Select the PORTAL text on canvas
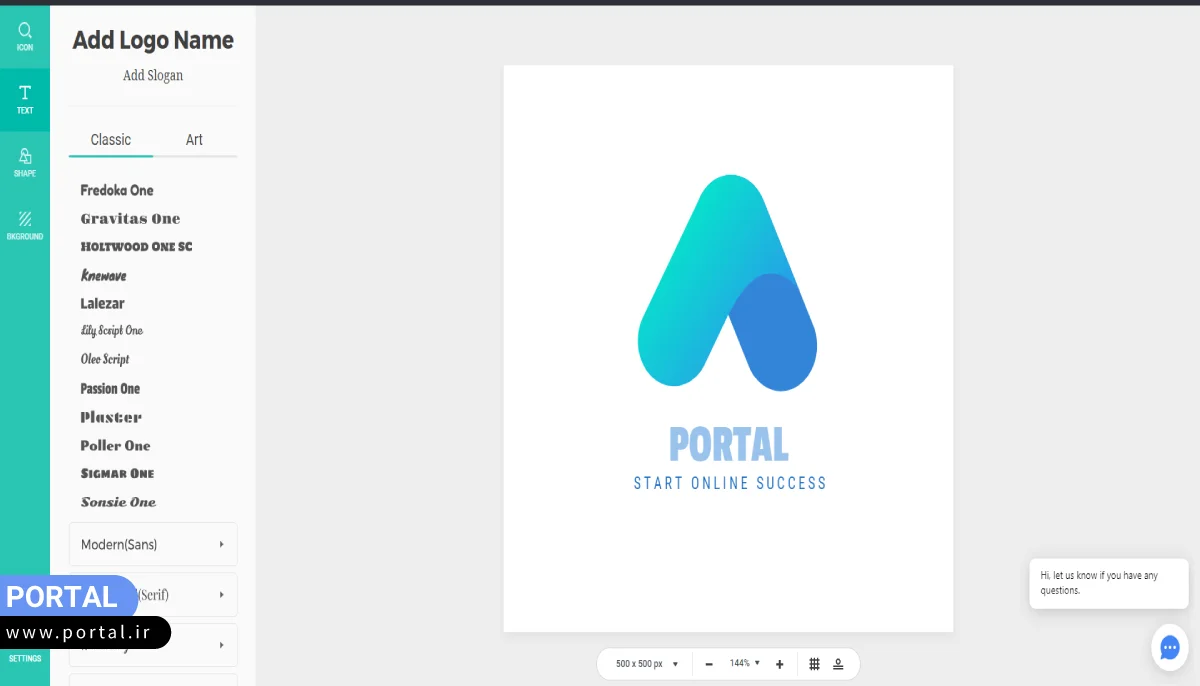The width and height of the screenshot is (1200, 686). tap(729, 445)
